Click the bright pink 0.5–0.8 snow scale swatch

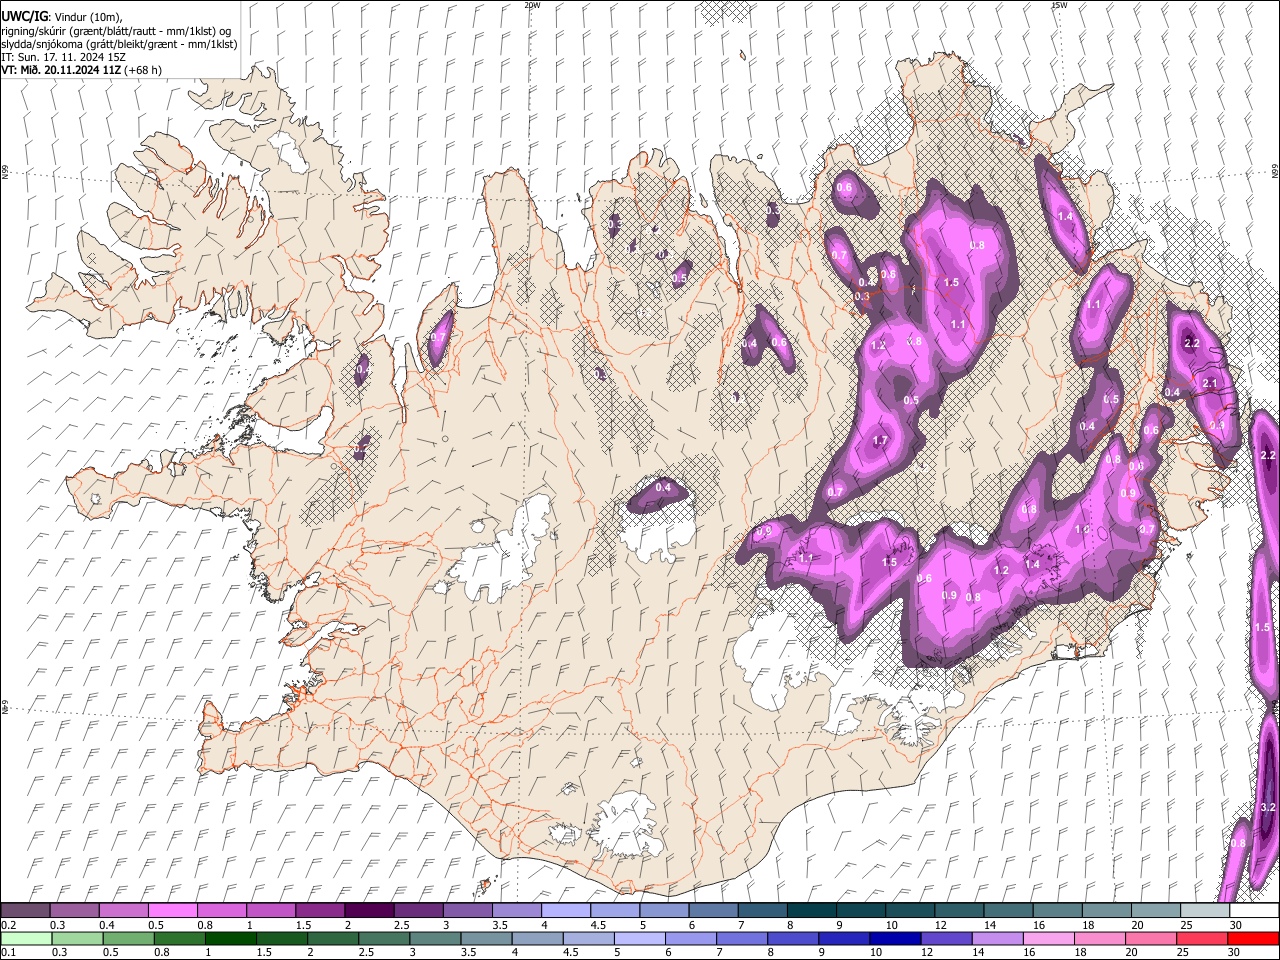[x=173, y=910]
